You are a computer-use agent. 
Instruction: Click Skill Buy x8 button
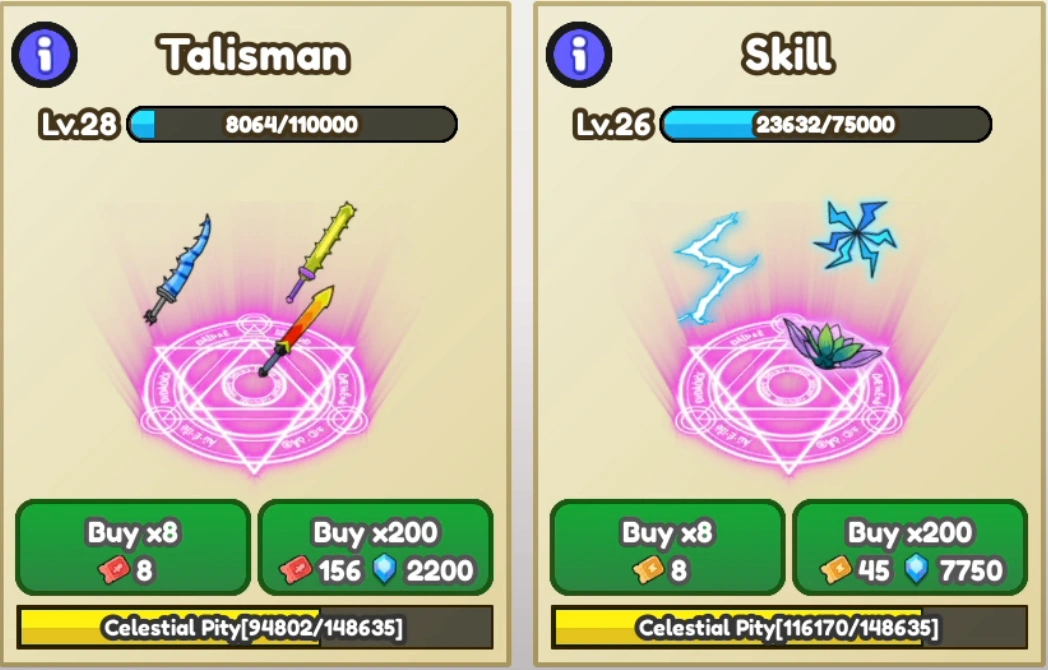(668, 548)
